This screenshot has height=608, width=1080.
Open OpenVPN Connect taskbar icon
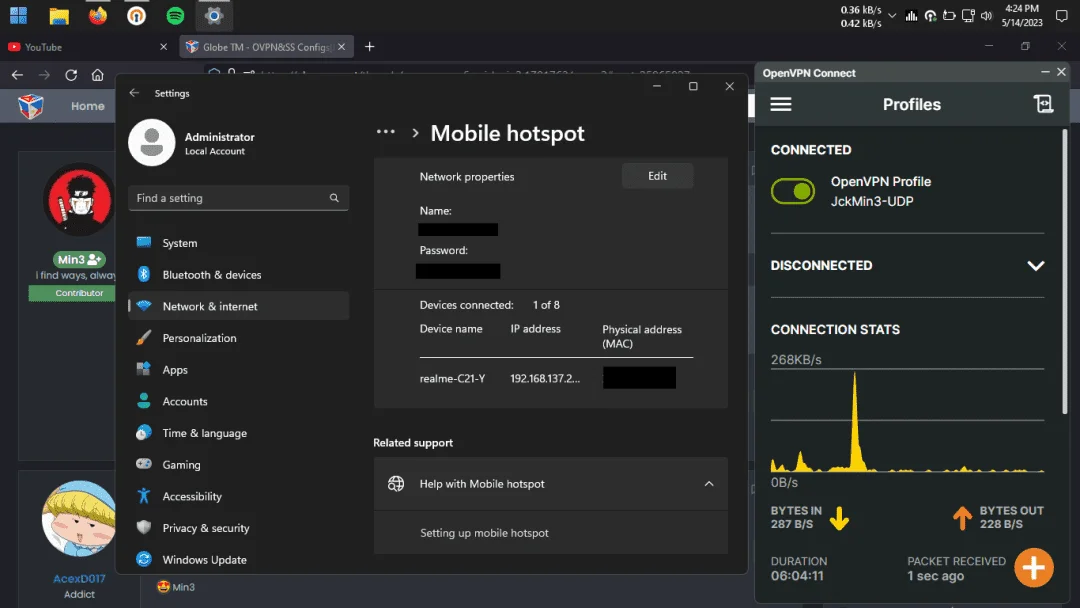(x=136, y=15)
